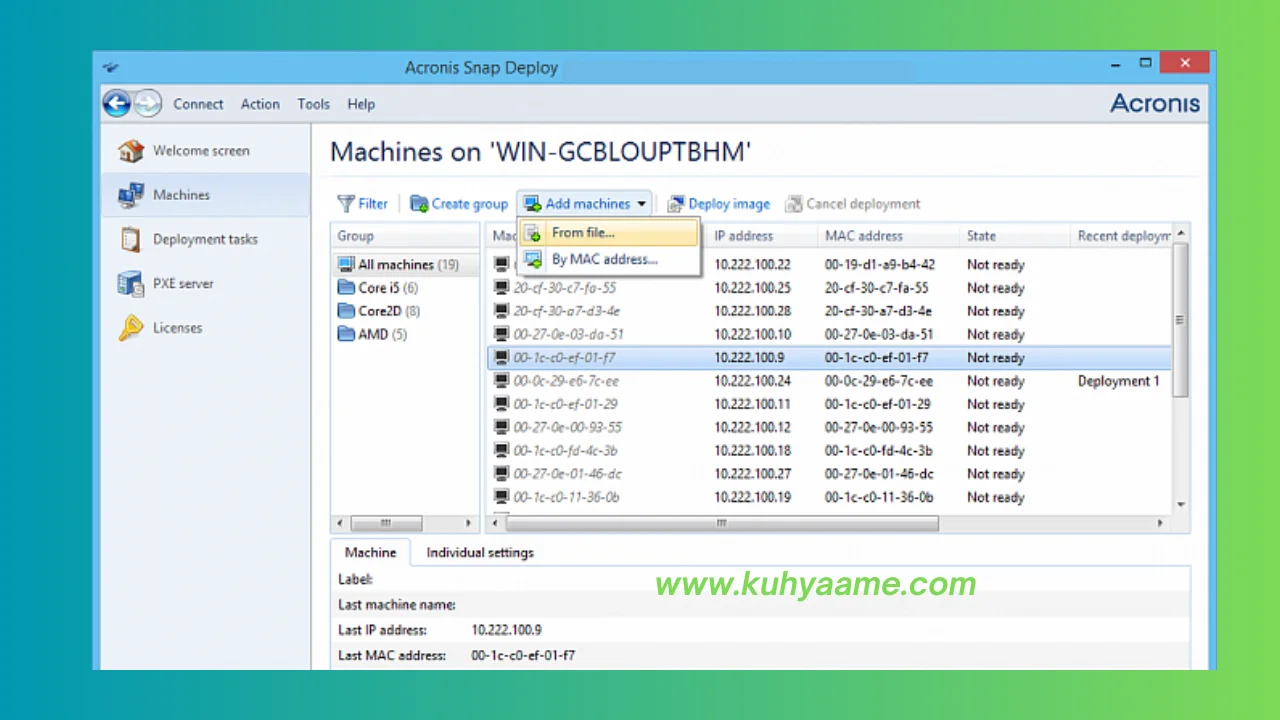Choose By MAC address... option
This screenshot has height=720, width=1280.
click(608, 259)
